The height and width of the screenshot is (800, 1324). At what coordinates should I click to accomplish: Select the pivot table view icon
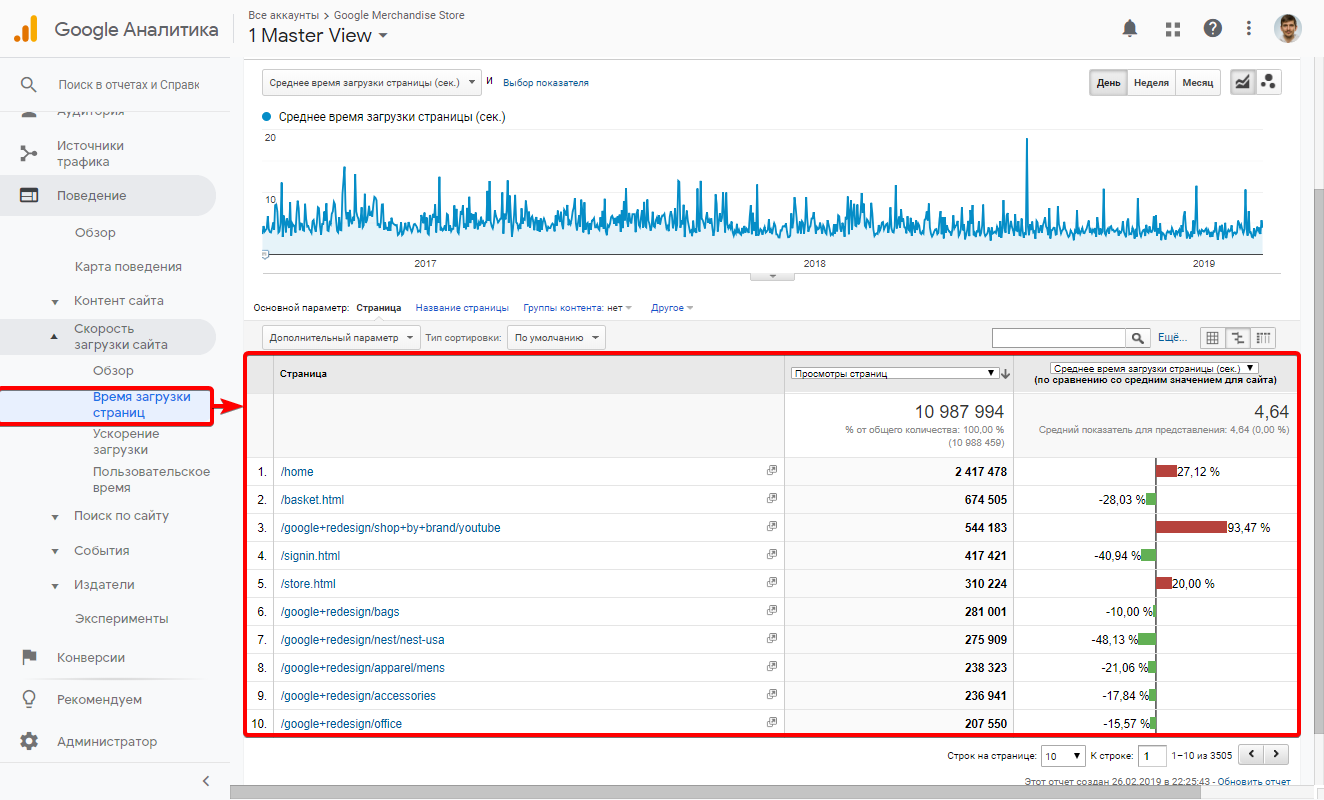pyautogui.click(x=1264, y=338)
